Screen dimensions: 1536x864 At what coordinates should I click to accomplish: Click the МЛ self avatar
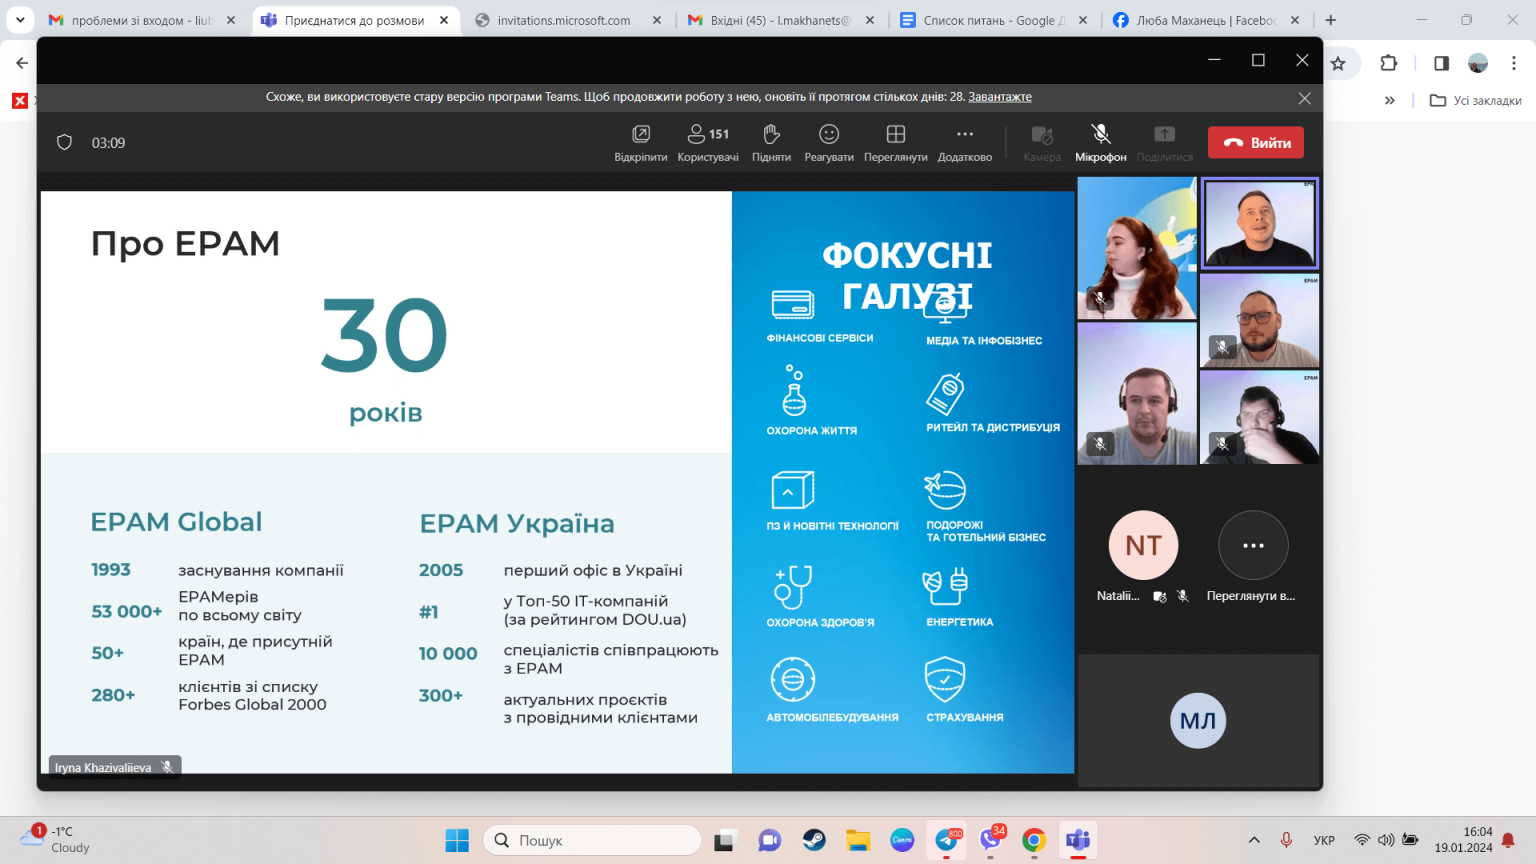click(1198, 720)
